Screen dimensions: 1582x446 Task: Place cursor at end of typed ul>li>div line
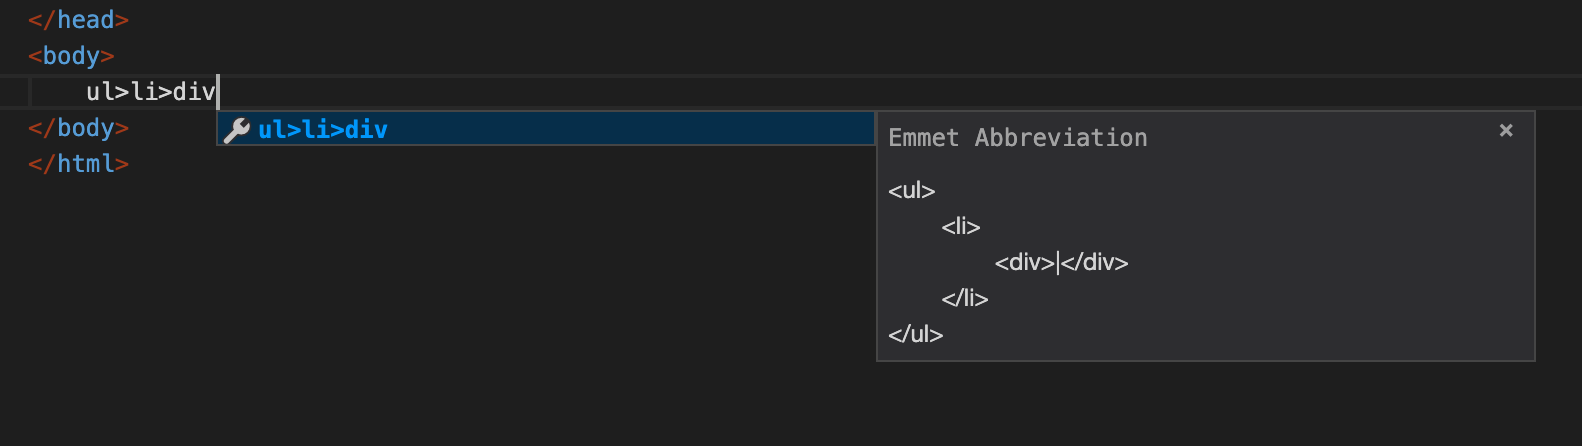pos(217,92)
